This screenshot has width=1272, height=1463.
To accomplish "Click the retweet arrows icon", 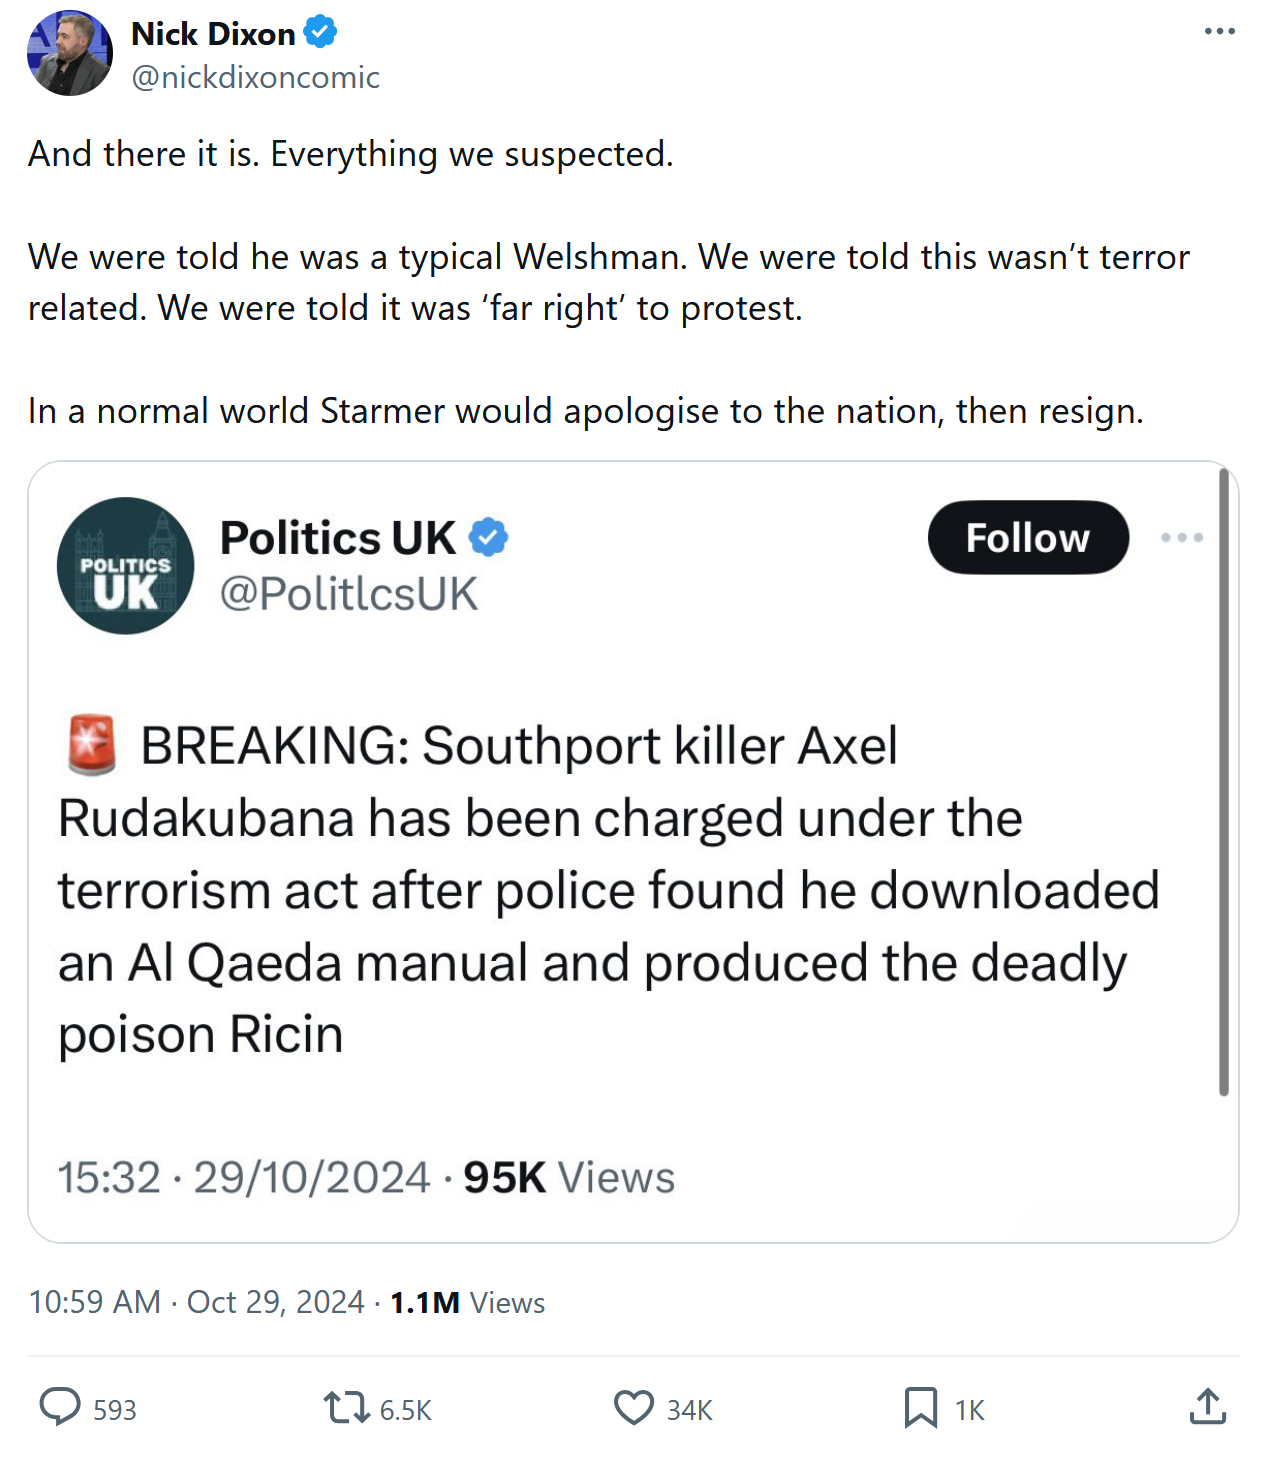I will click(x=346, y=1408).
